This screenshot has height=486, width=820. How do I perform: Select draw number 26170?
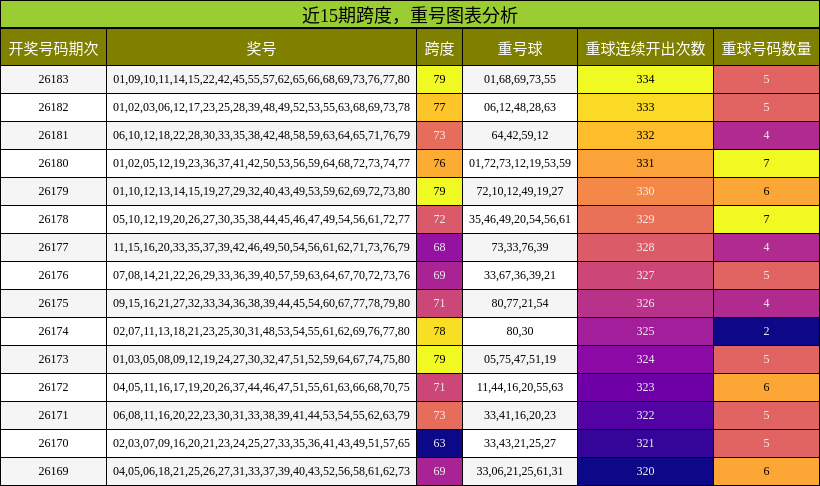pyautogui.click(x=53, y=443)
